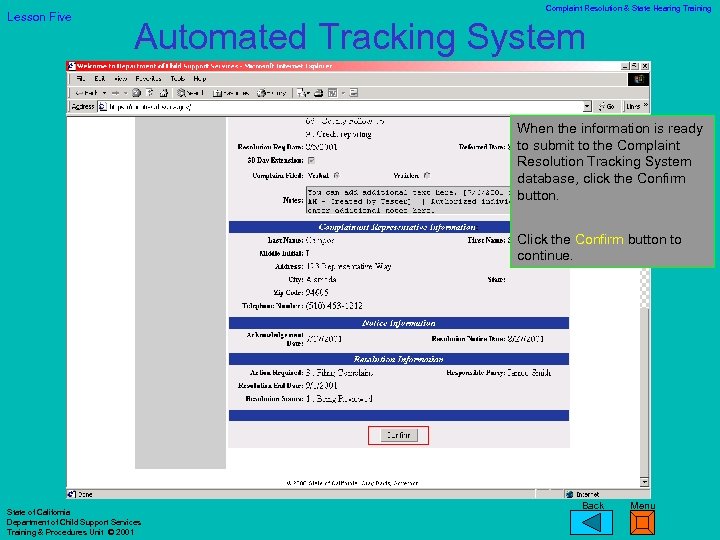Click the Mail icon in the toolbar
The height and width of the screenshot is (540, 720).
(x=303, y=93)
